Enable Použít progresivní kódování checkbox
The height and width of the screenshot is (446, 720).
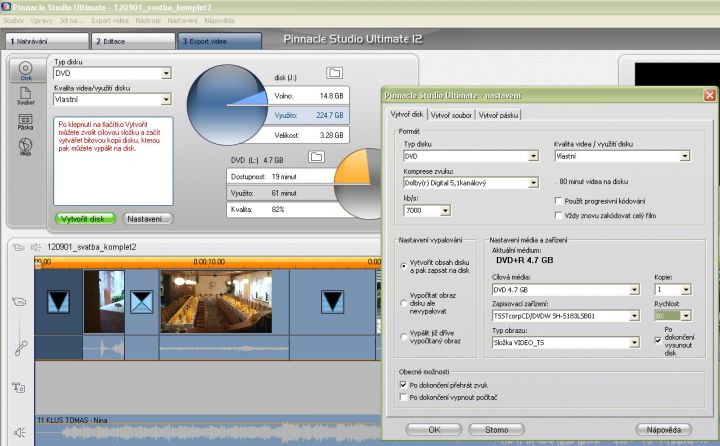pyautogui.click(x=558, y=201)
